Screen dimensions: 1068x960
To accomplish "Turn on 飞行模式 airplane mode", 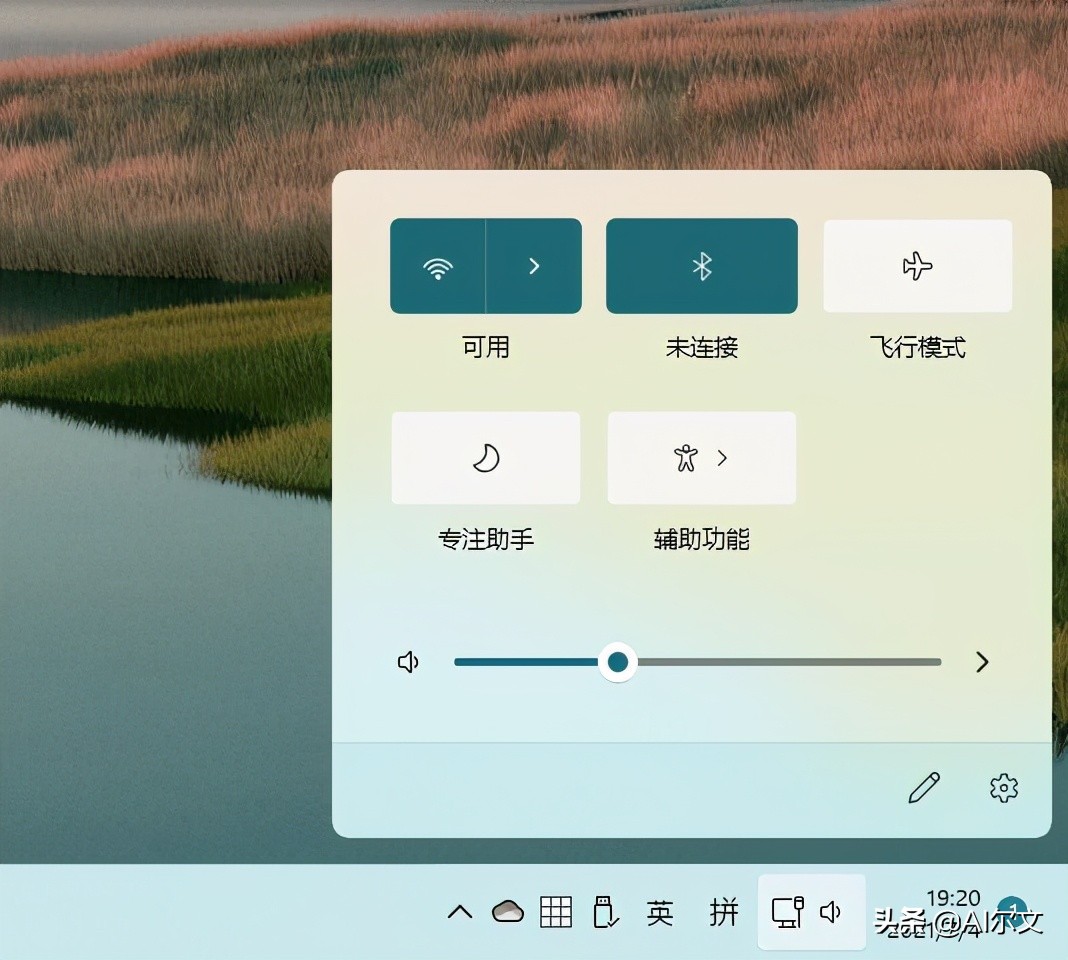I will (916, 266).
